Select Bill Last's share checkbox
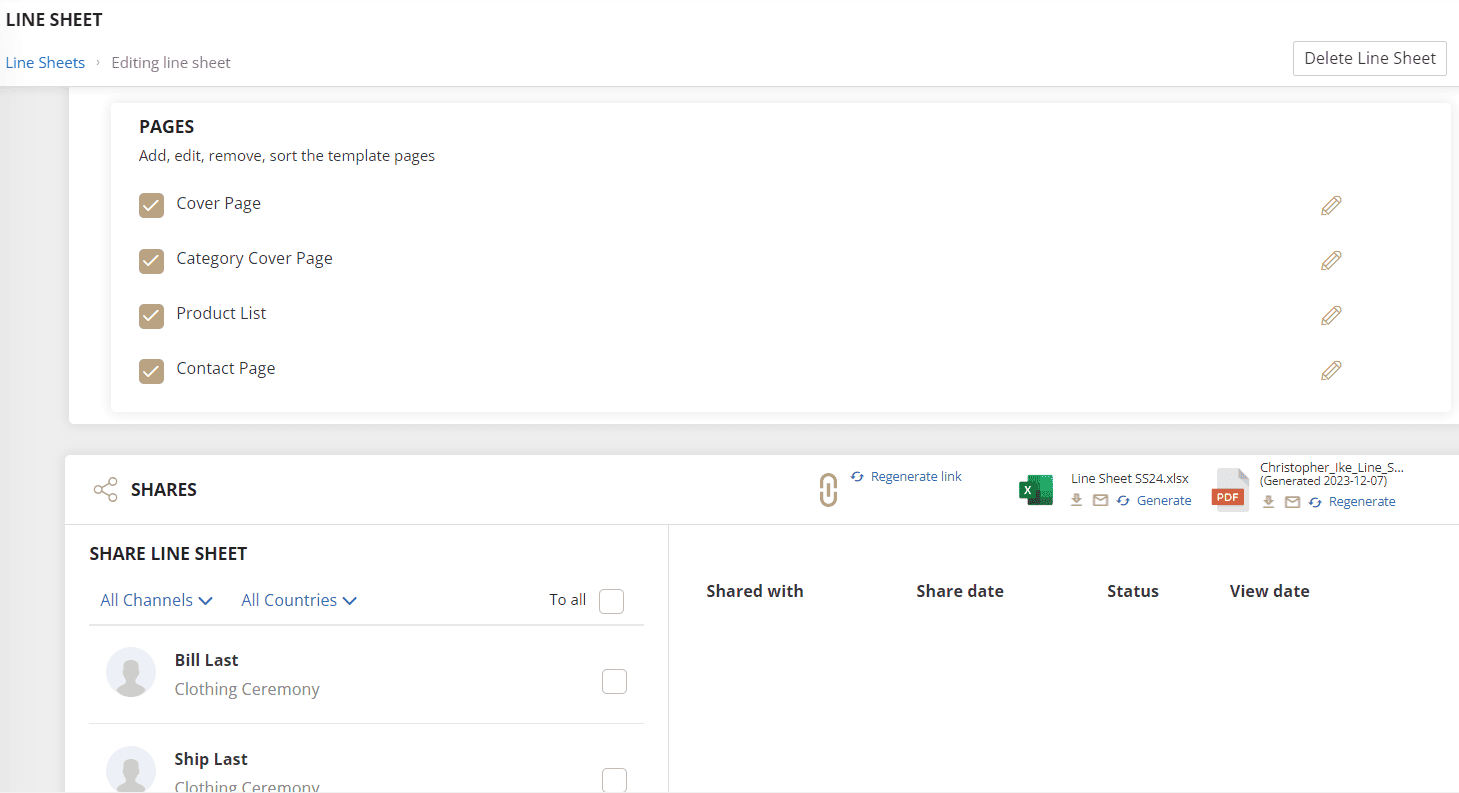 (614, 681)
